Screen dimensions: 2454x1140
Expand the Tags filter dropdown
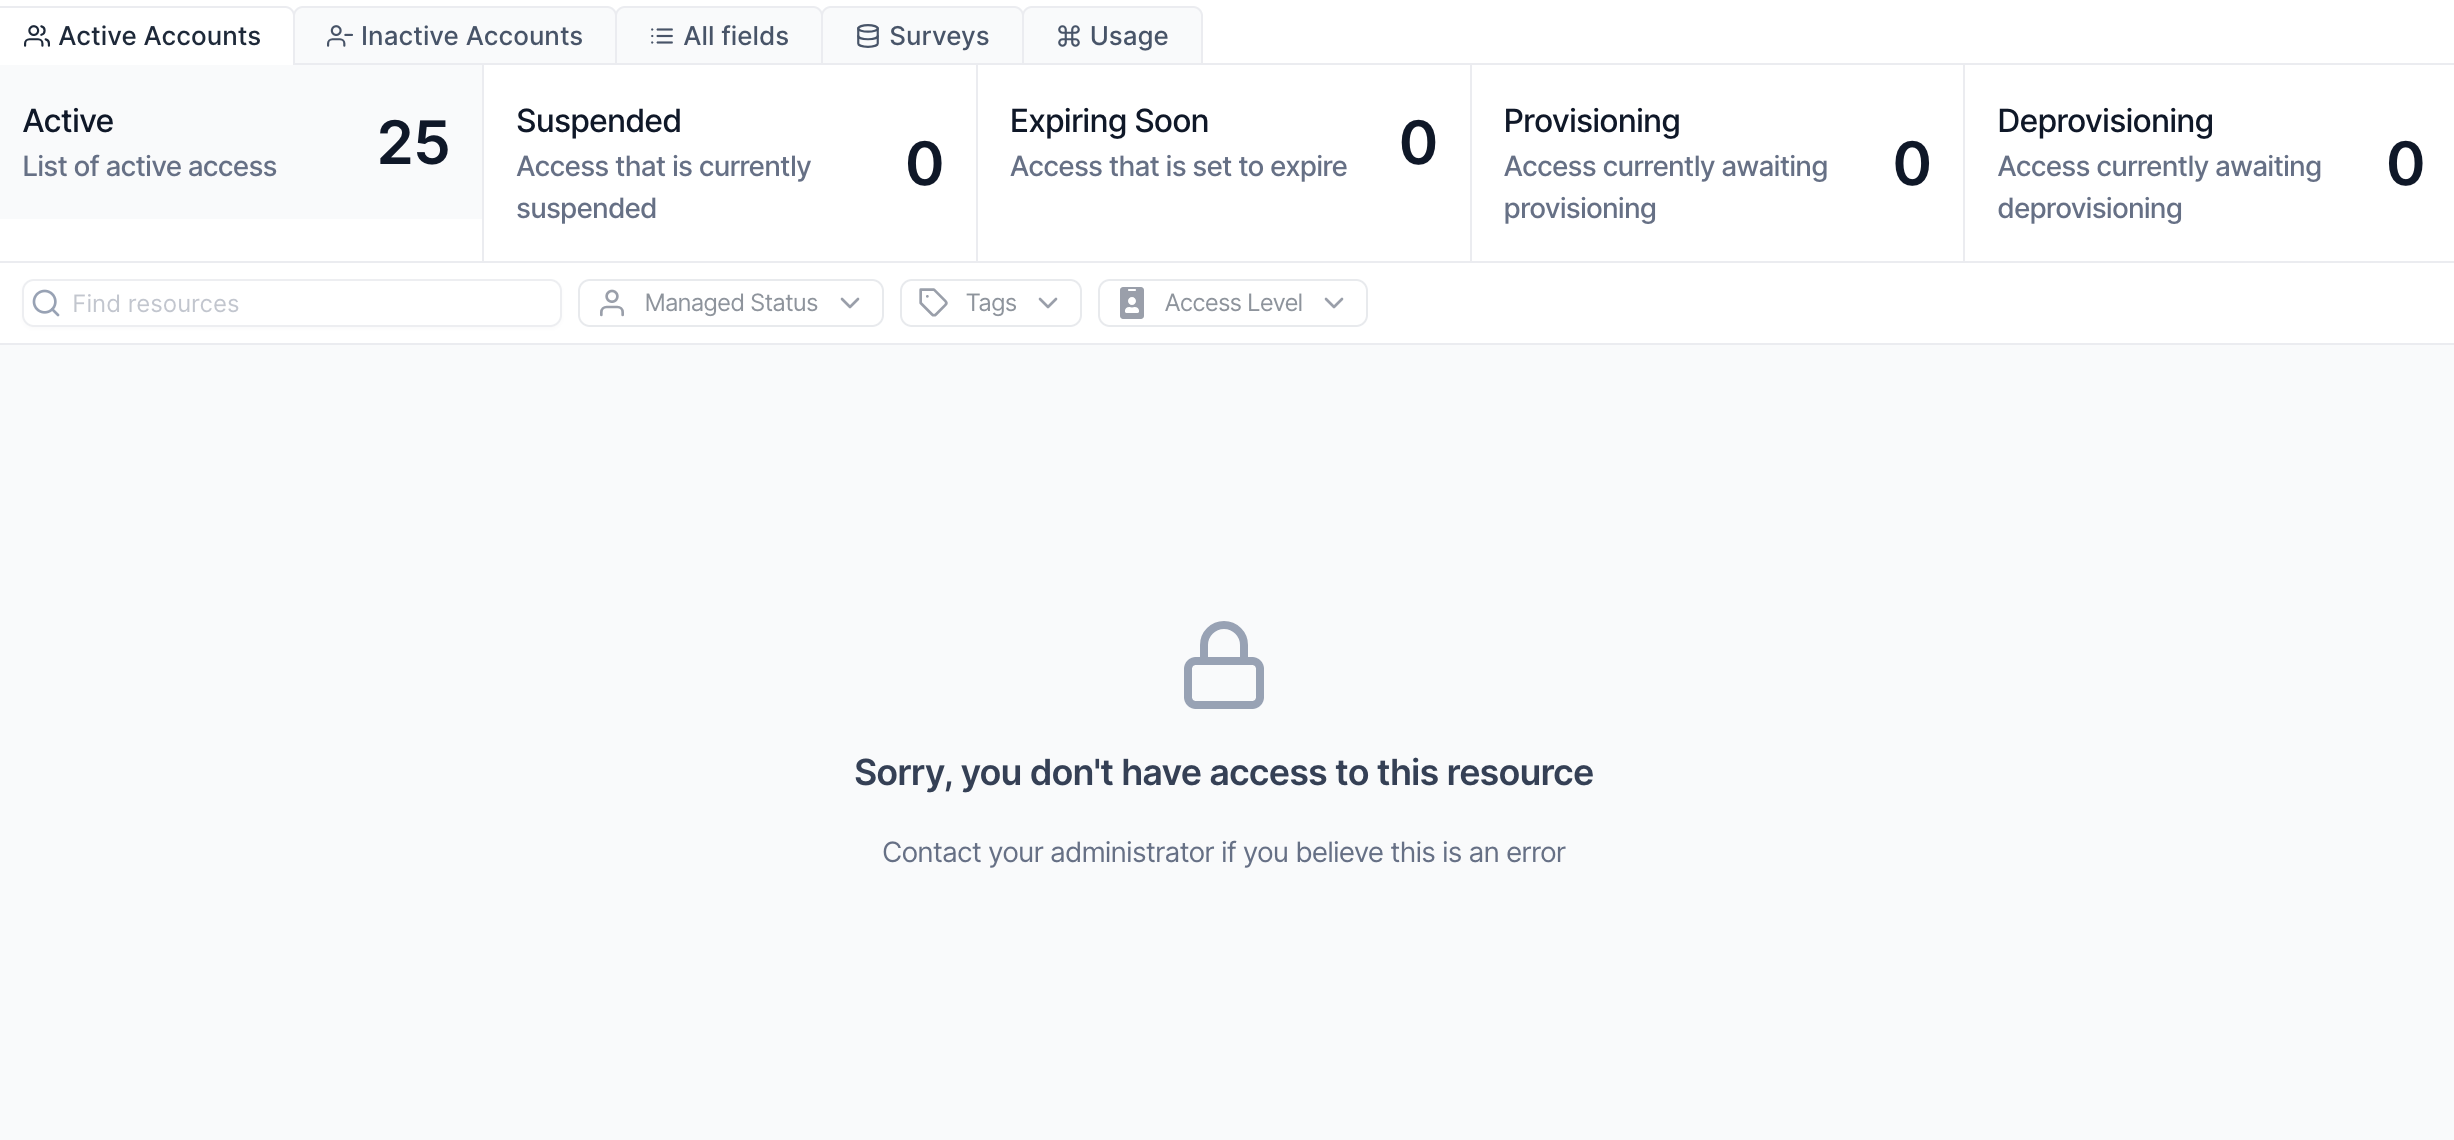(x=990, y=303)
